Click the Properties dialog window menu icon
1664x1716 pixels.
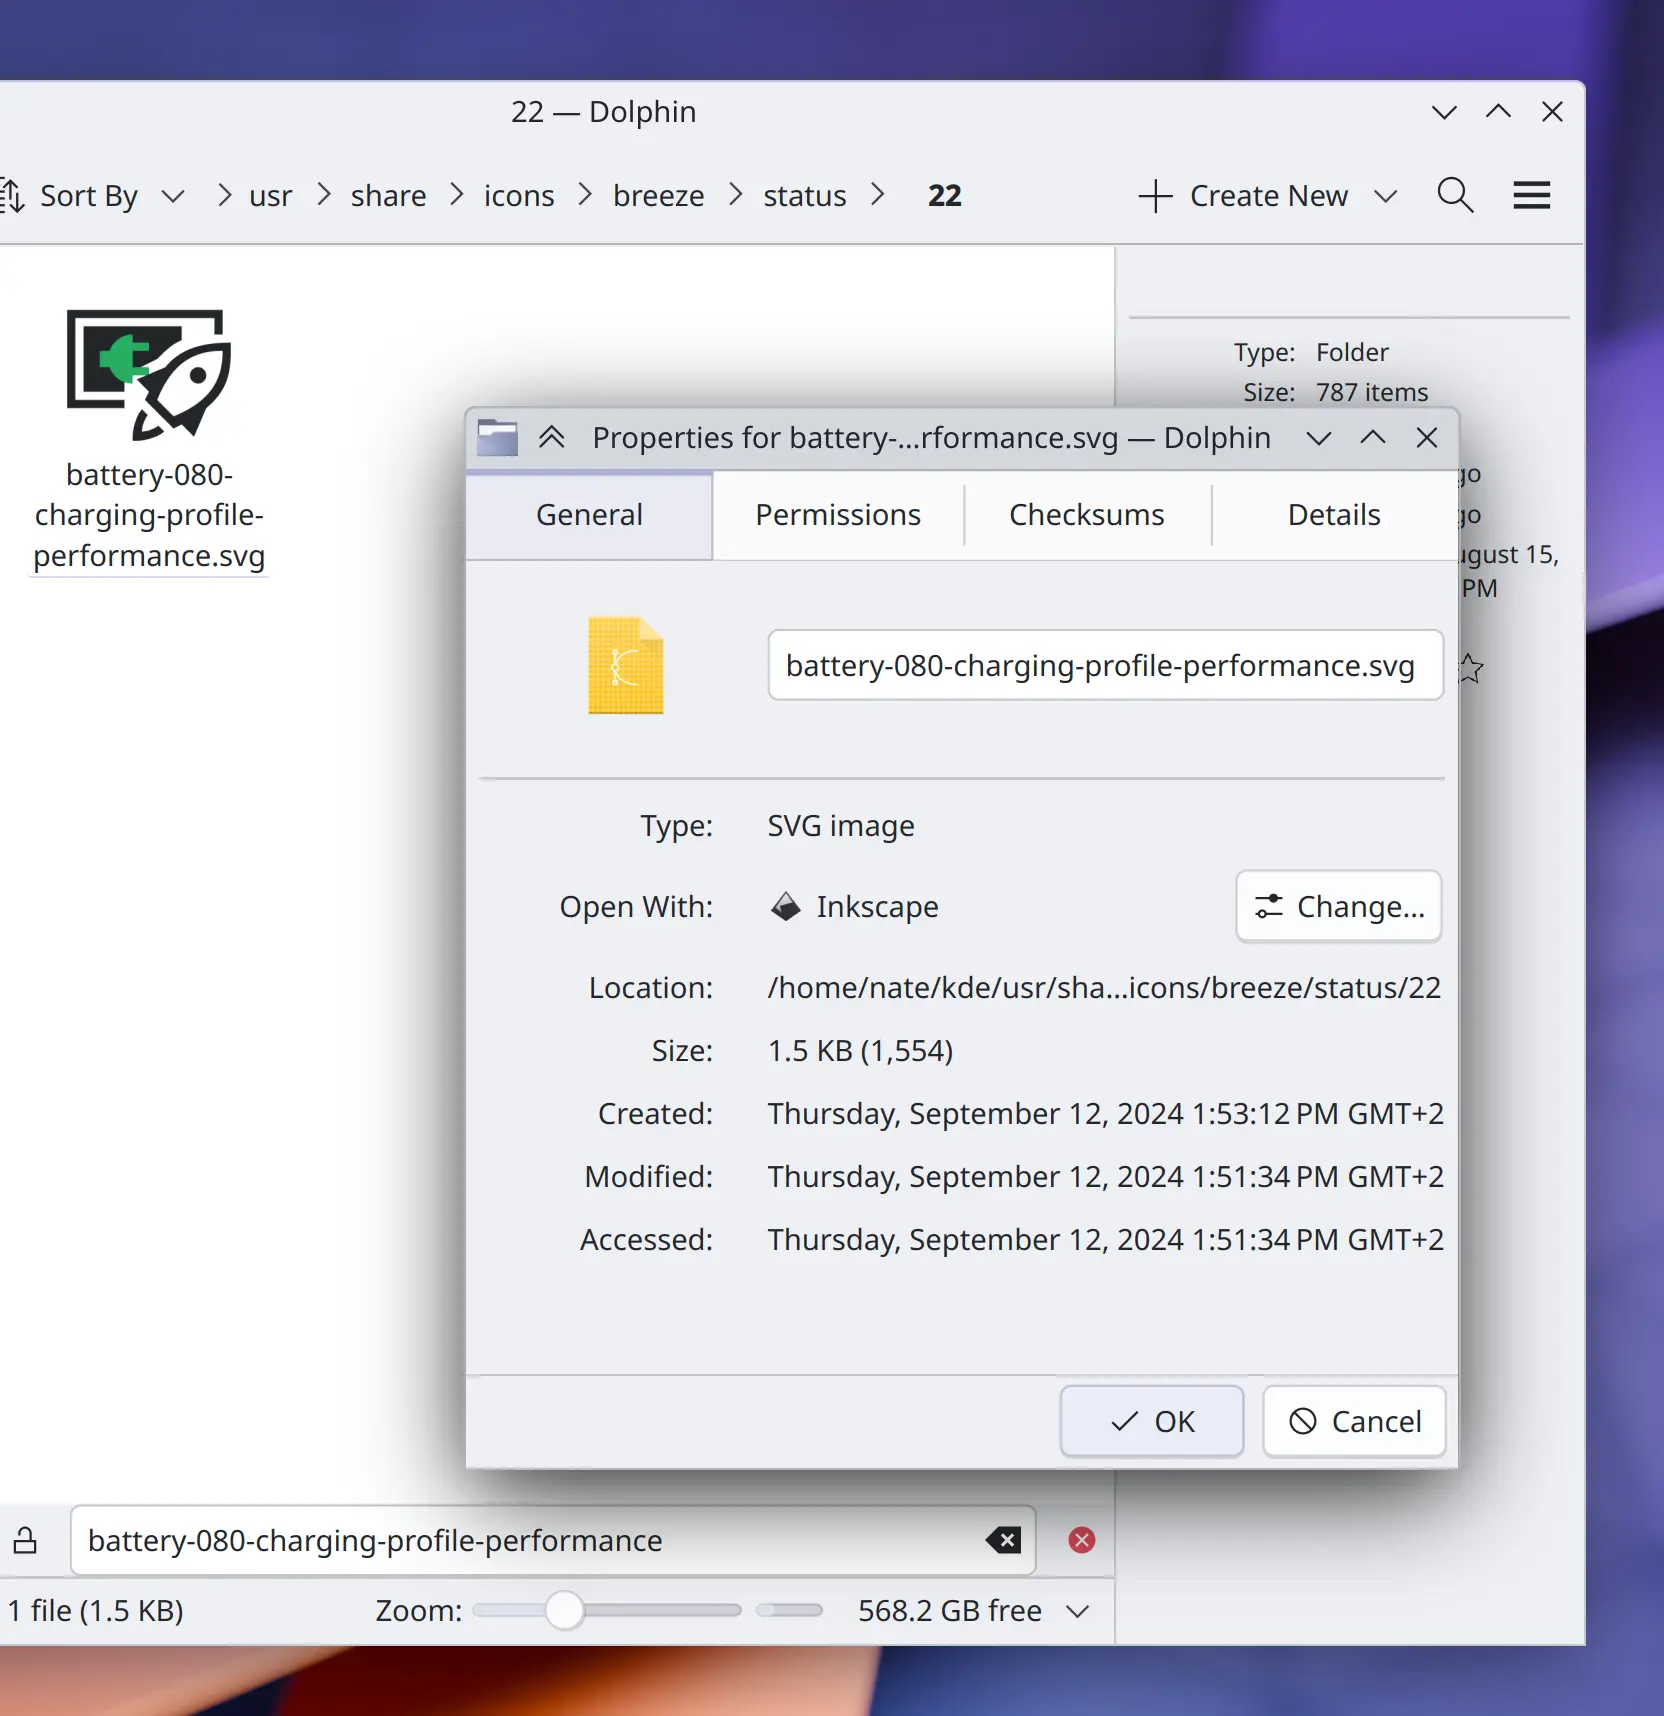click(497, 437)
